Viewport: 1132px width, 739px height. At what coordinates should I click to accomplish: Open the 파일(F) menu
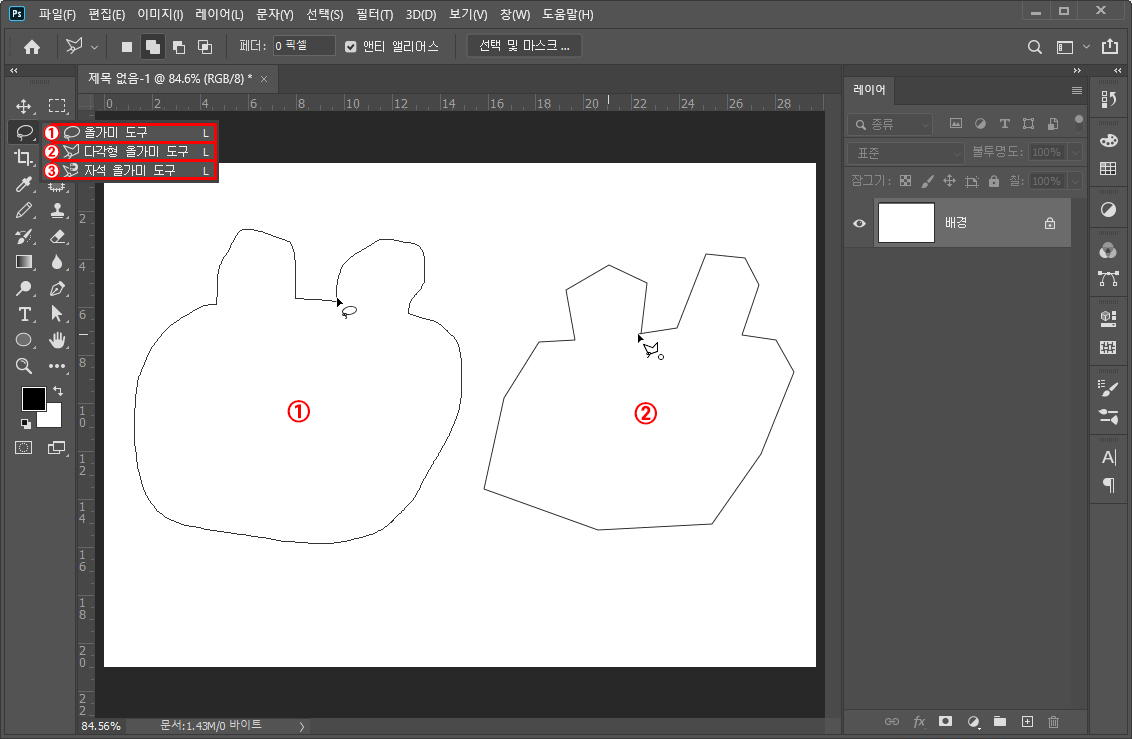57,14
